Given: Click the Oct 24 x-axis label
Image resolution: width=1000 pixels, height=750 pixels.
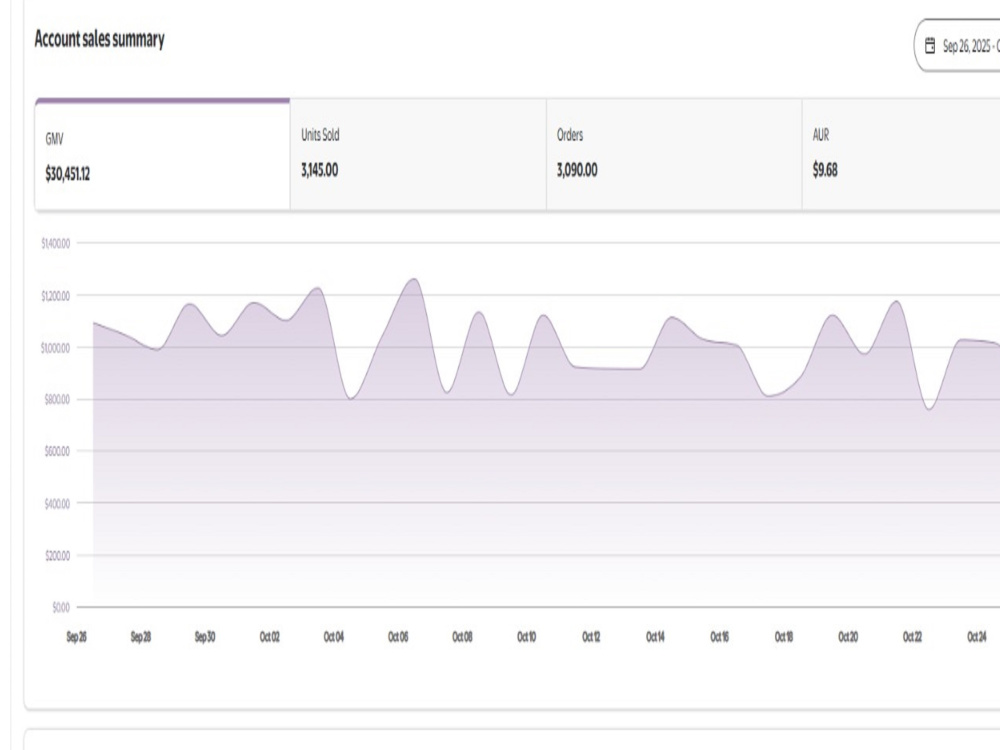Looking at the screenshot, I should point(977,636).
